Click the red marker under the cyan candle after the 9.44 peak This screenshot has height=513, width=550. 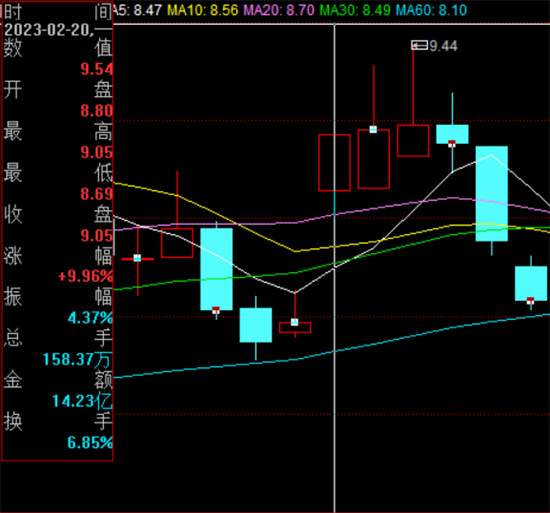coord(452,144)
